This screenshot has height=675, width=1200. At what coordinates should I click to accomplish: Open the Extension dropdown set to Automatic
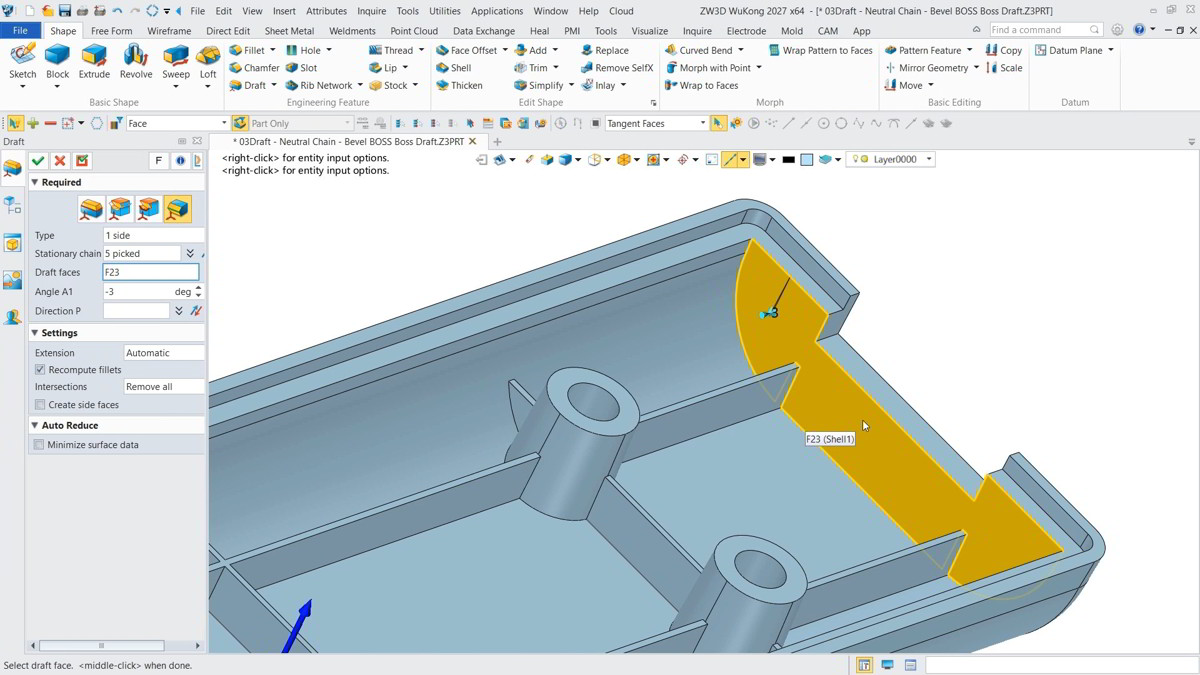[163, 353]
